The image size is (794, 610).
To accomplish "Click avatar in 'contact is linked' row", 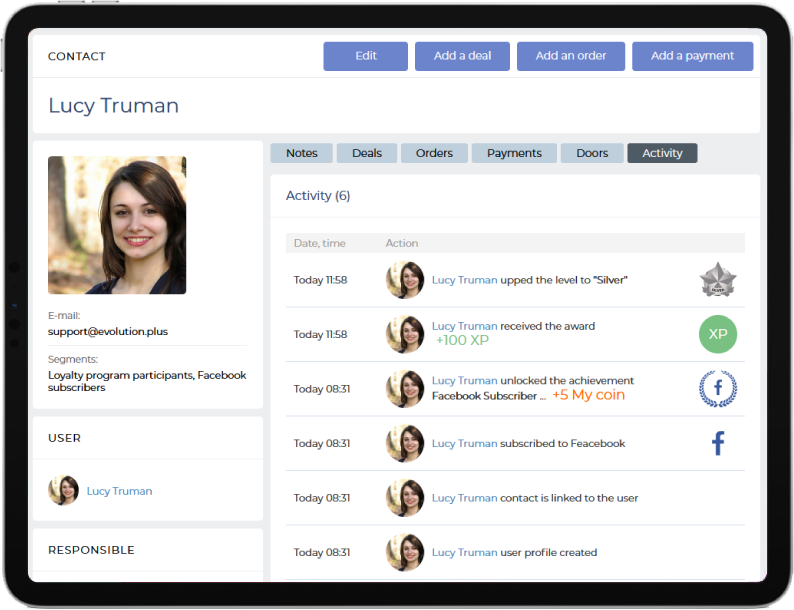I will coord(405,498).
